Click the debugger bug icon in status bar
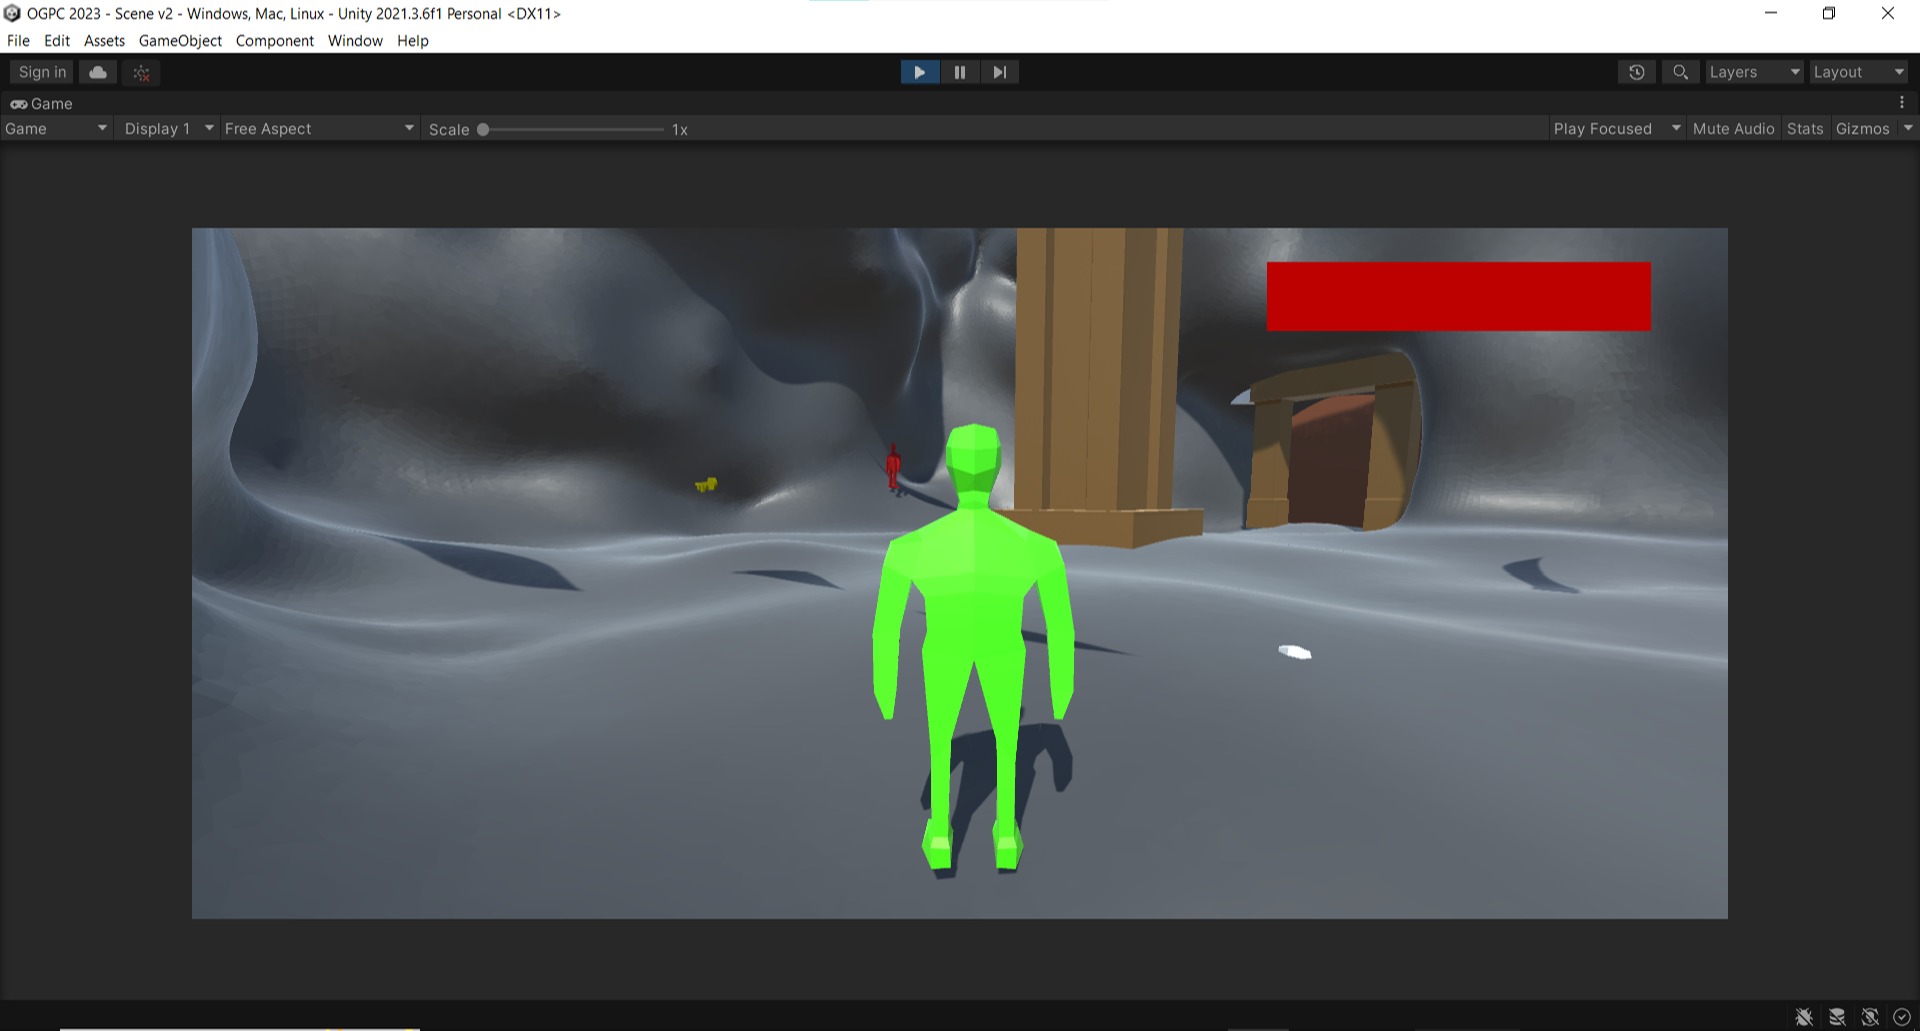The image size is (1920, 1031). (x=1805, y=1016)
